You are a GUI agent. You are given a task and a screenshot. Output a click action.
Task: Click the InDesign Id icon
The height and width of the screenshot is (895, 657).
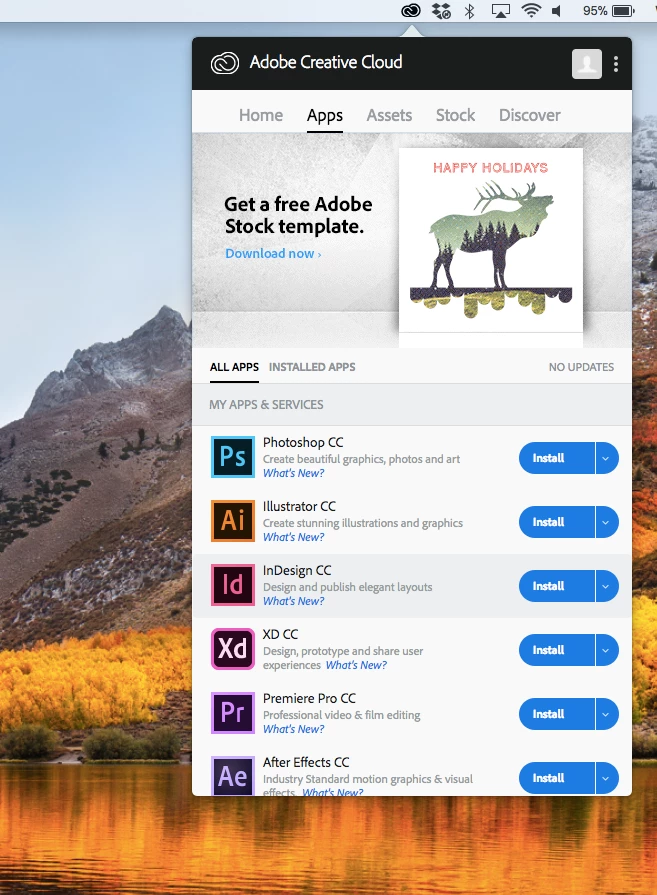pyautogui.click(x=233, y=584)
